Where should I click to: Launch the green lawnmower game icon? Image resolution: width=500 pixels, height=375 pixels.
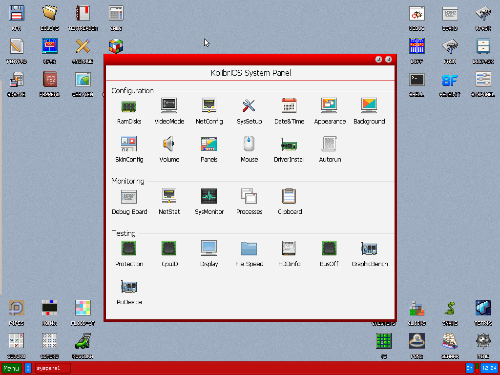pos(83,341)
